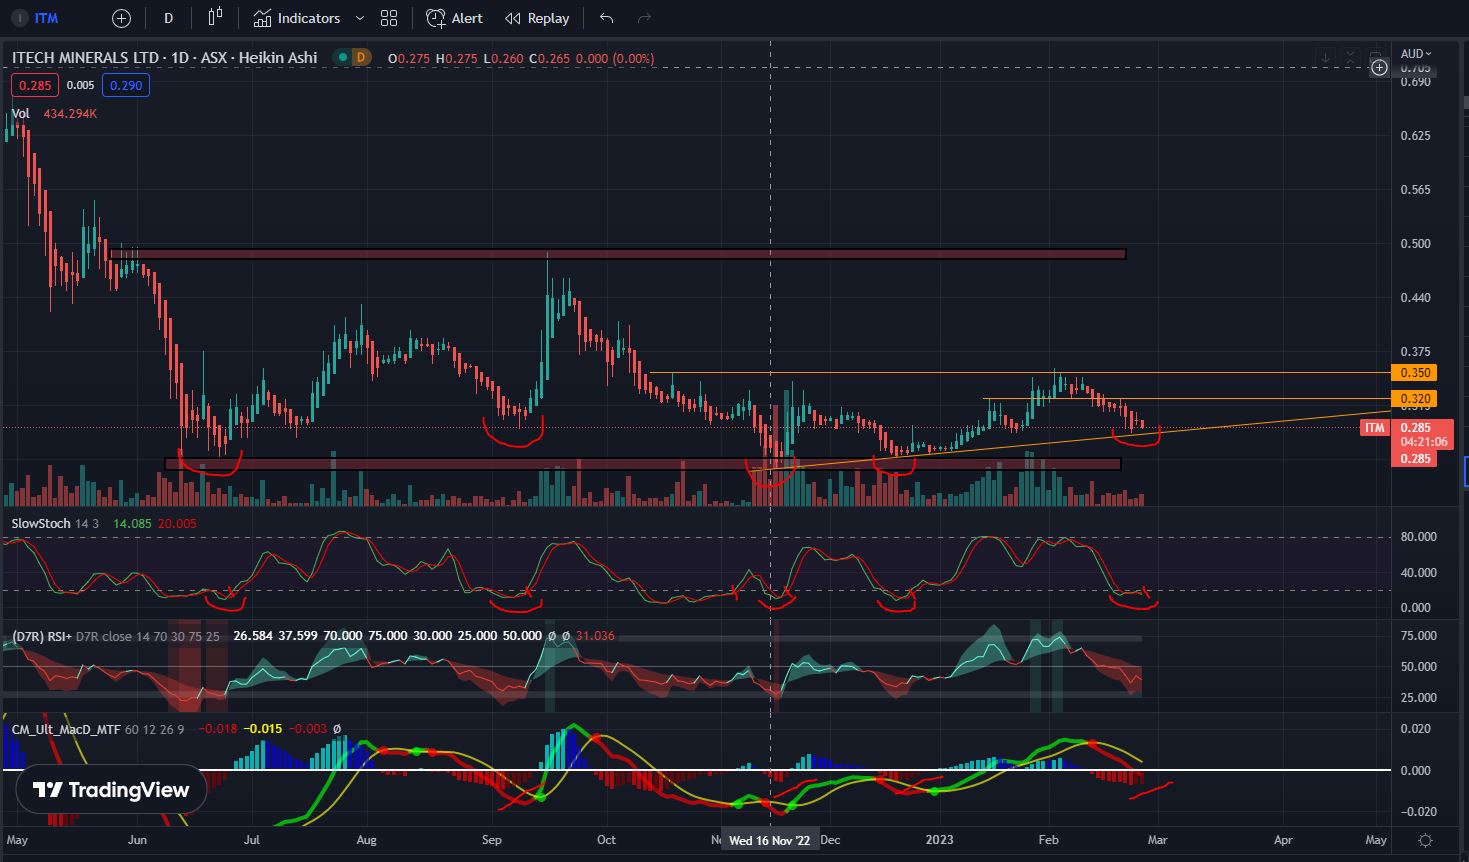Add a compare symbol with plus icon
The image size is (1469, 862).
(121, 18)
